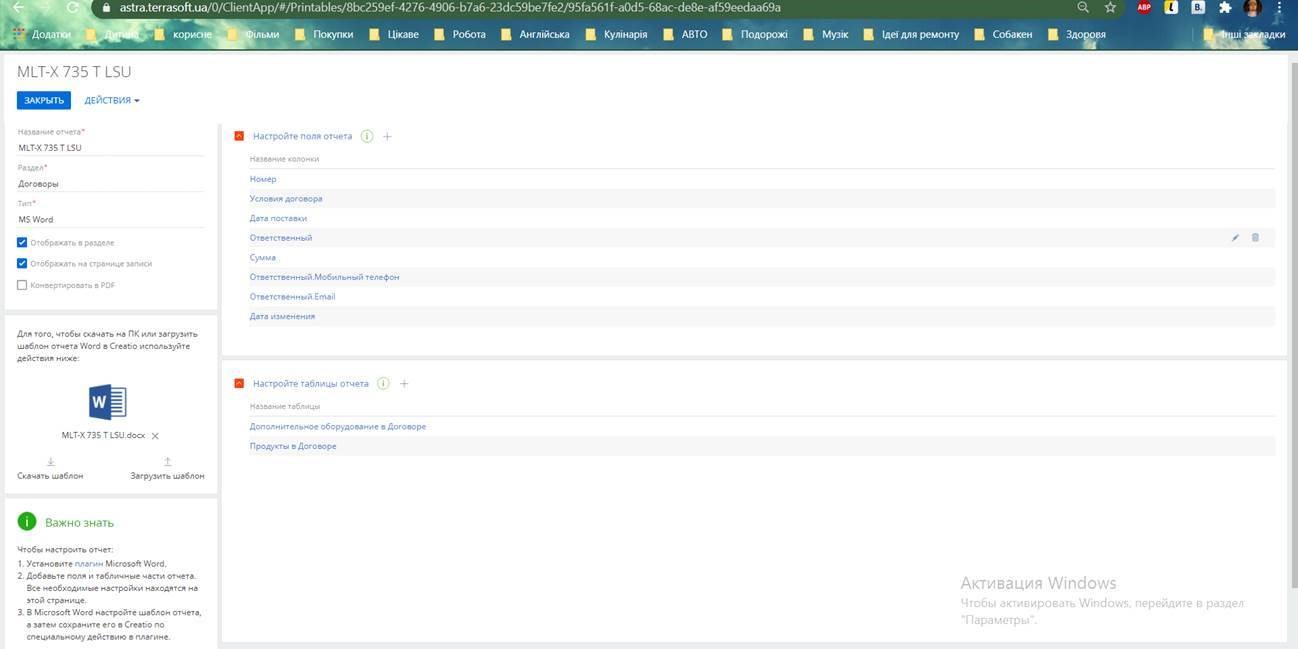Click the trash delete icon on Ответственный row

[1255, 238]
